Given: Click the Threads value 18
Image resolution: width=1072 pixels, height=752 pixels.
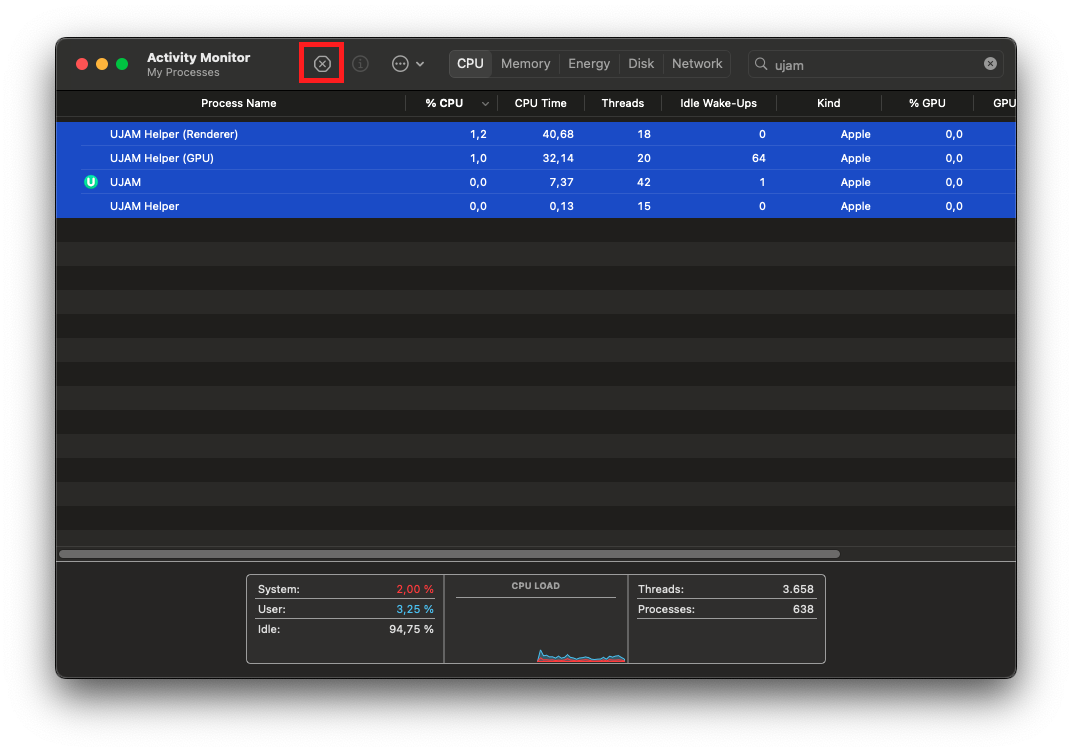Looking at the screenshot, I should 643,134.
